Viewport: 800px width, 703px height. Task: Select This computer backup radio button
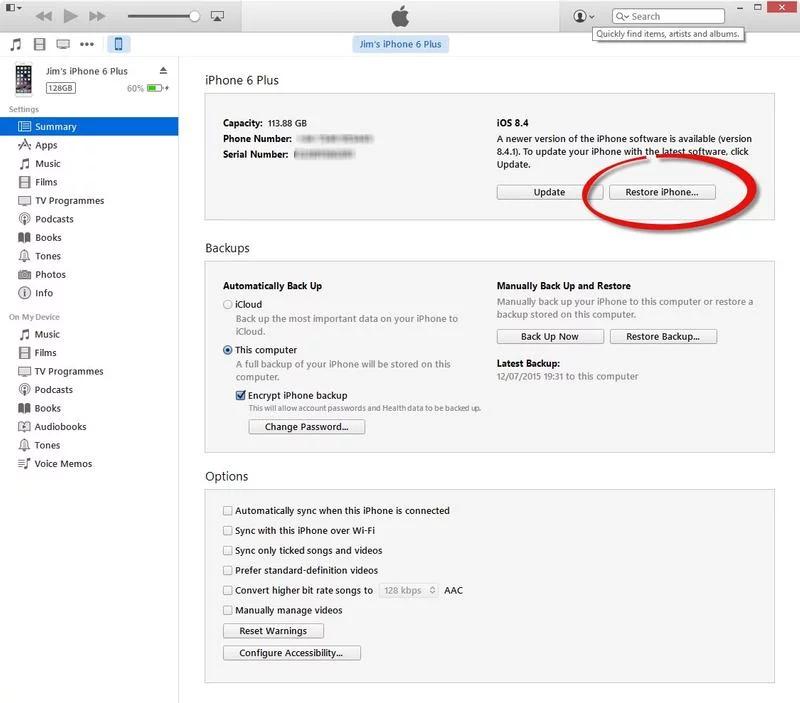(228, 350)
